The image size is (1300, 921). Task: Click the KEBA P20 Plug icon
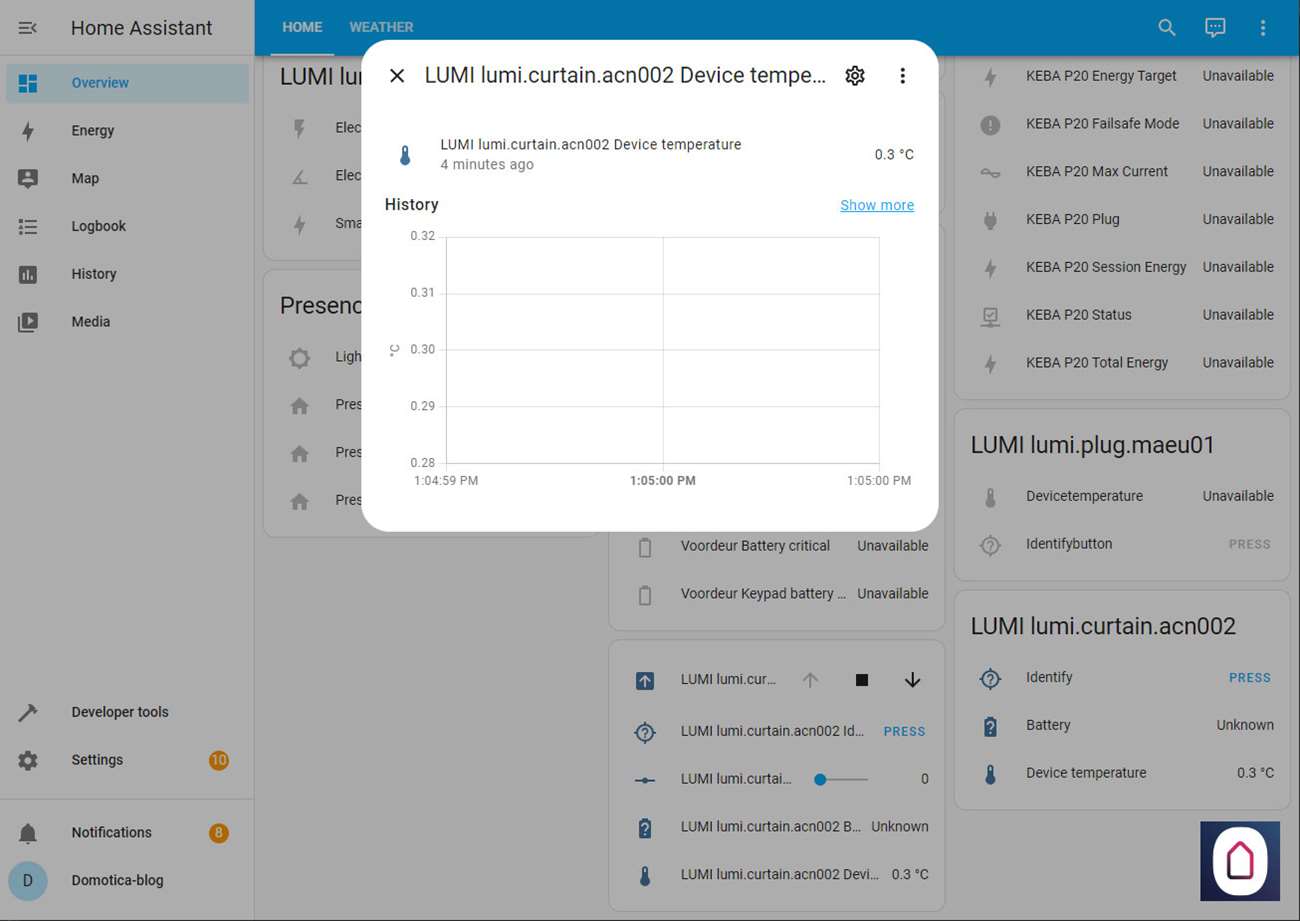(990, 219)
